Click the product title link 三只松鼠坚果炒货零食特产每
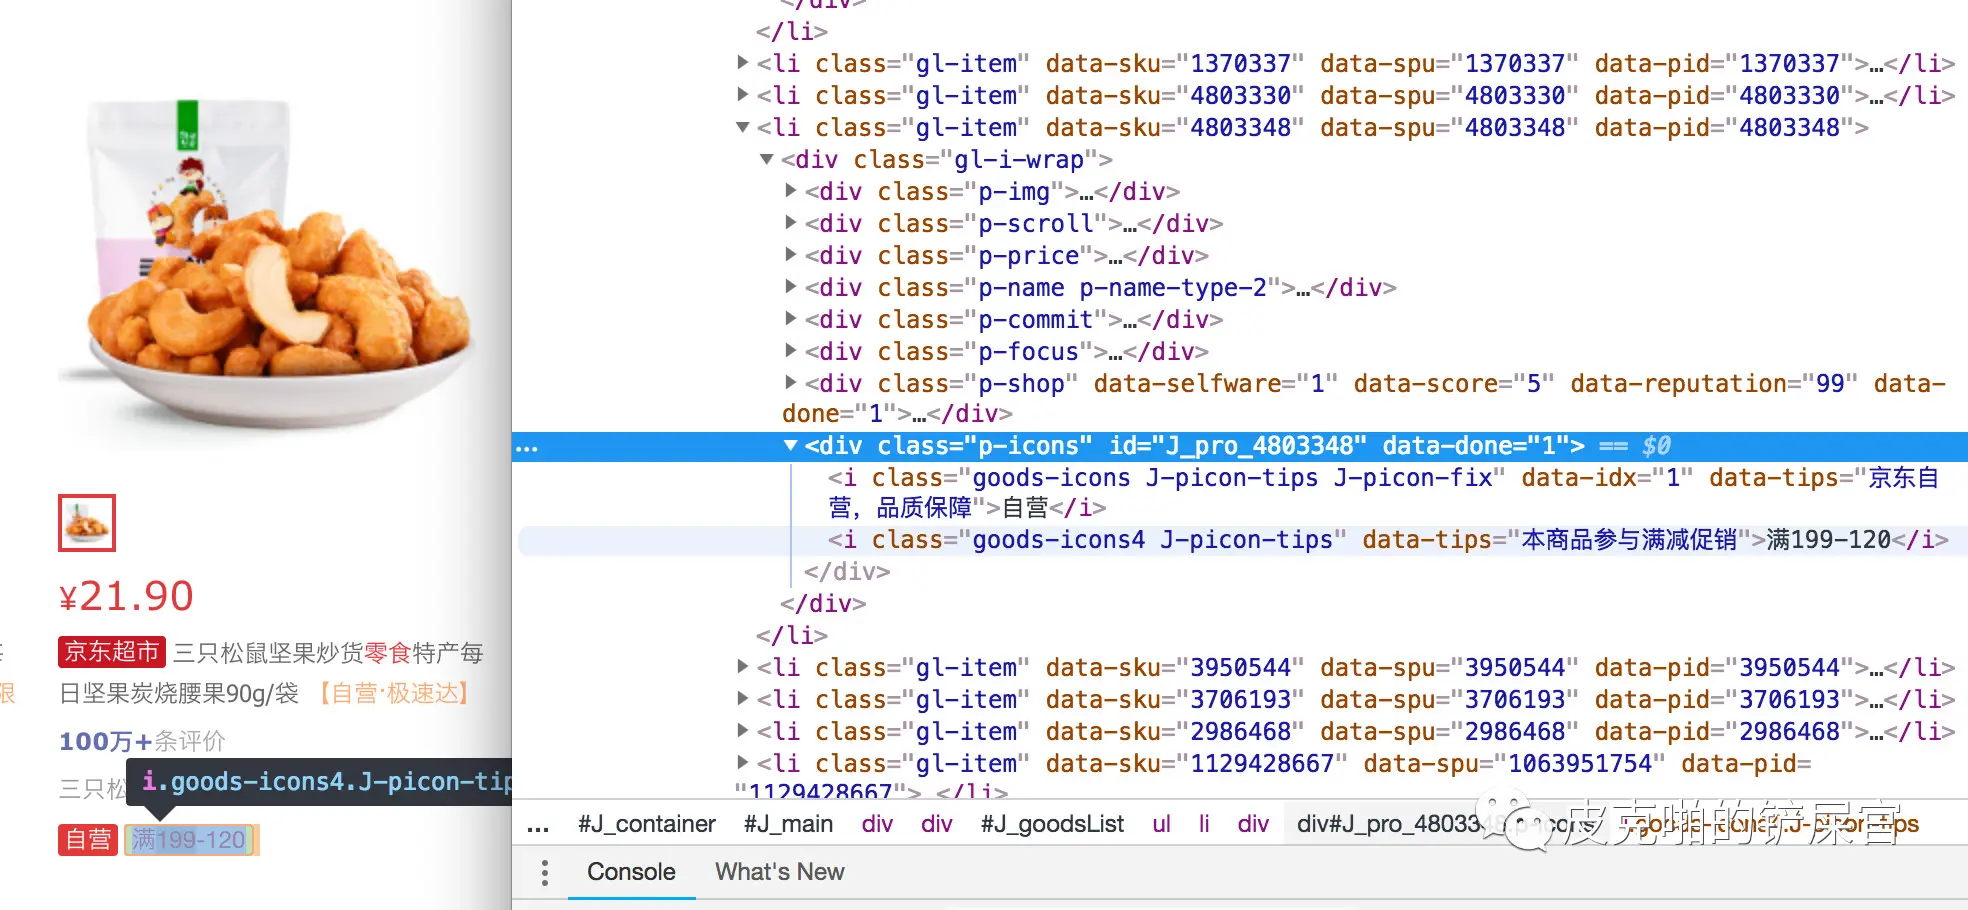1968x910 pixels. pos(328,653)
